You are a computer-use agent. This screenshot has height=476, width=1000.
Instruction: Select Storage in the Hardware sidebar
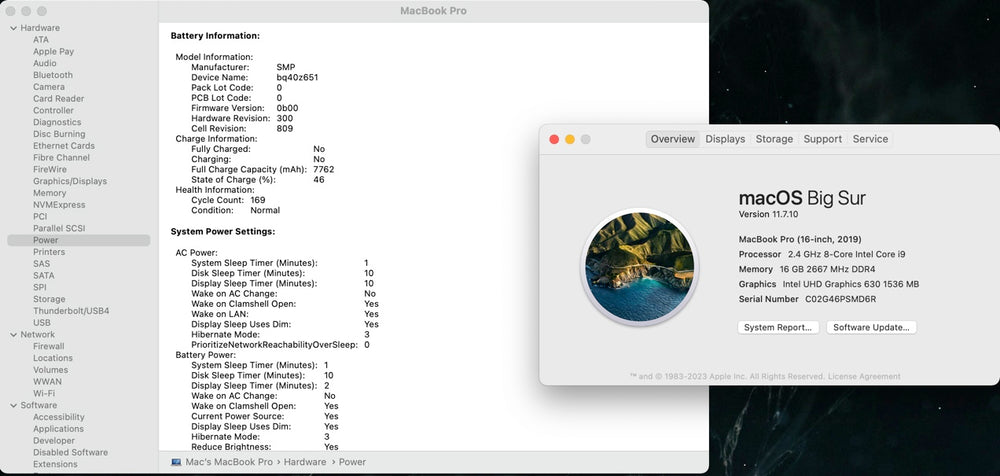(49, 299)
